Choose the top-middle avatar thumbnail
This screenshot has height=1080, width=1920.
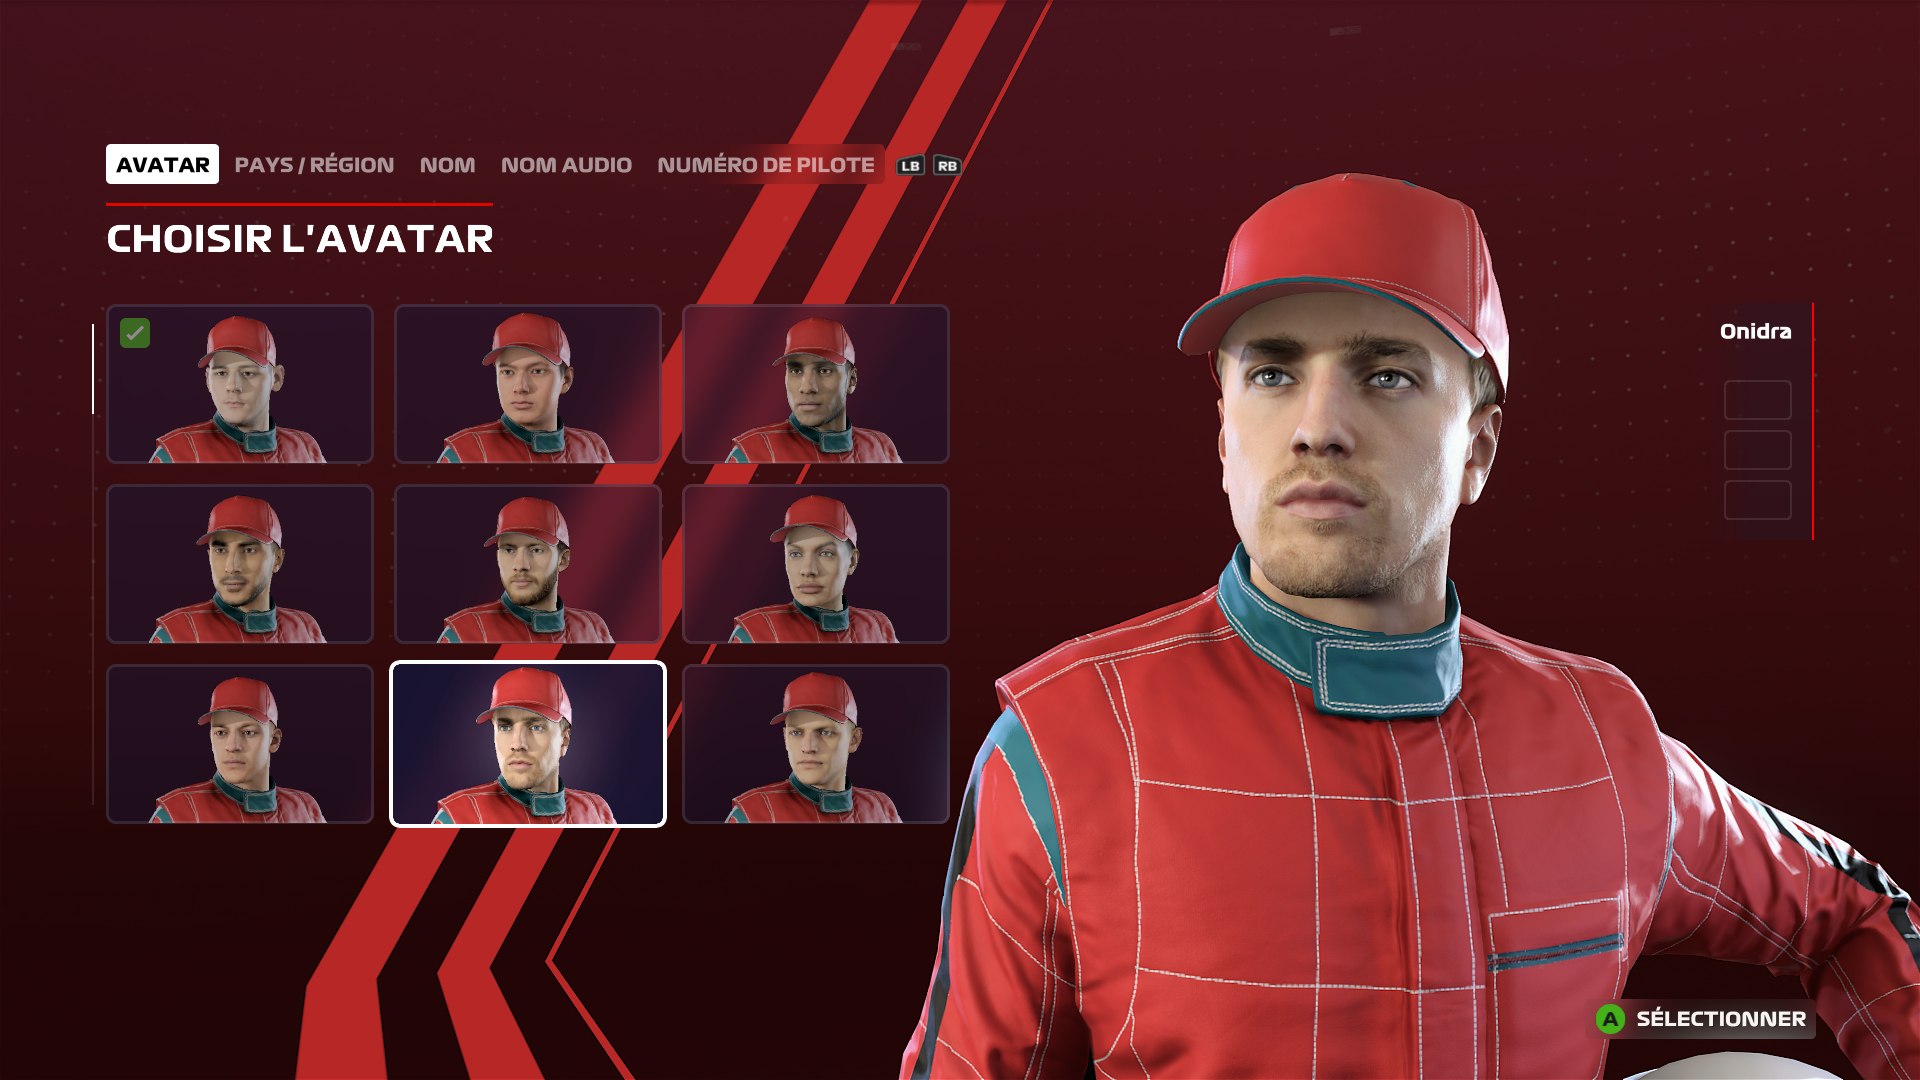[x=528, y=384]
